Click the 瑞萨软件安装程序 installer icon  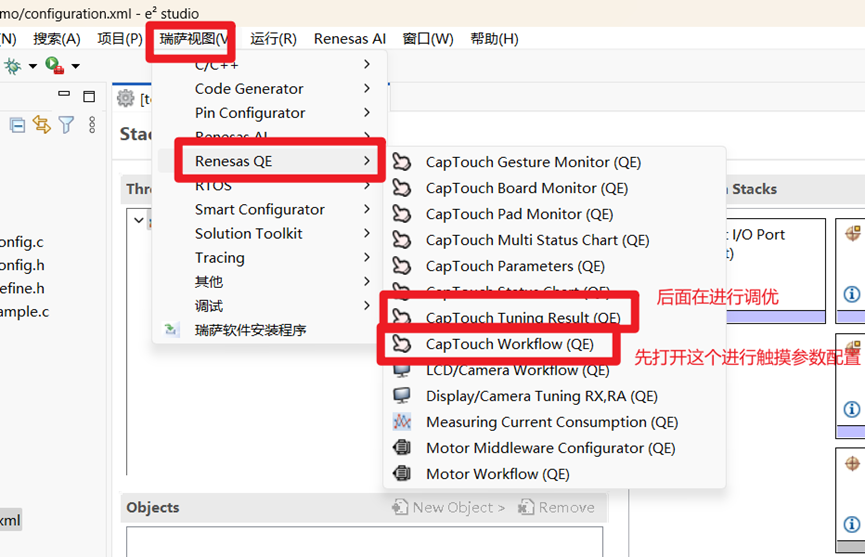coord(172,330)
